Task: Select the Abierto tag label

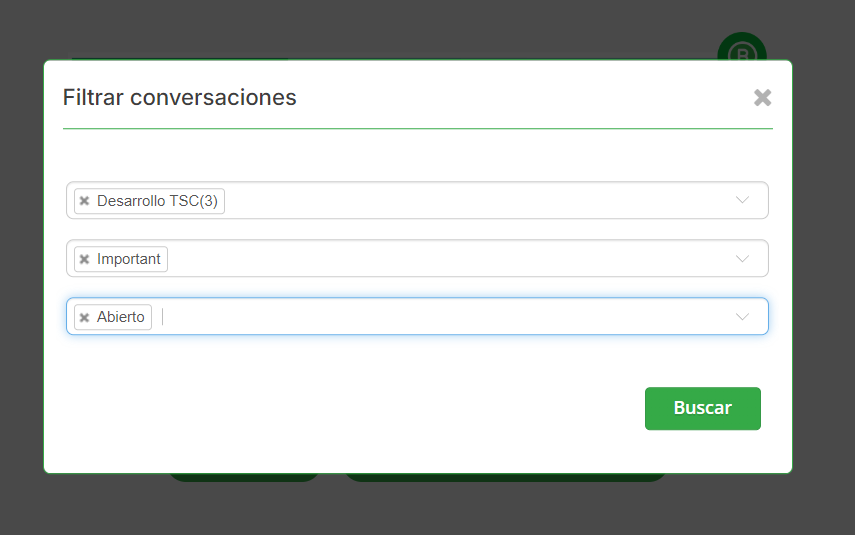Action: [121, 317]
